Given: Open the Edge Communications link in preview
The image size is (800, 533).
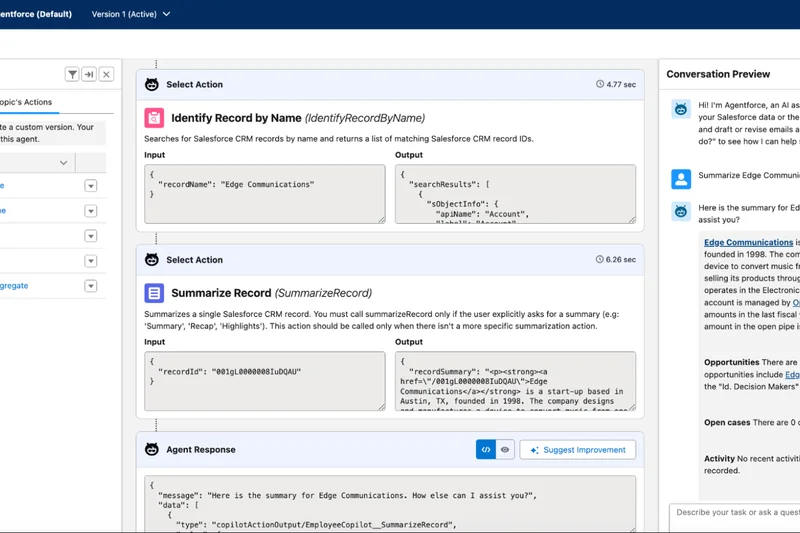Looking at the screenshot, I should [x=748, y=242].
